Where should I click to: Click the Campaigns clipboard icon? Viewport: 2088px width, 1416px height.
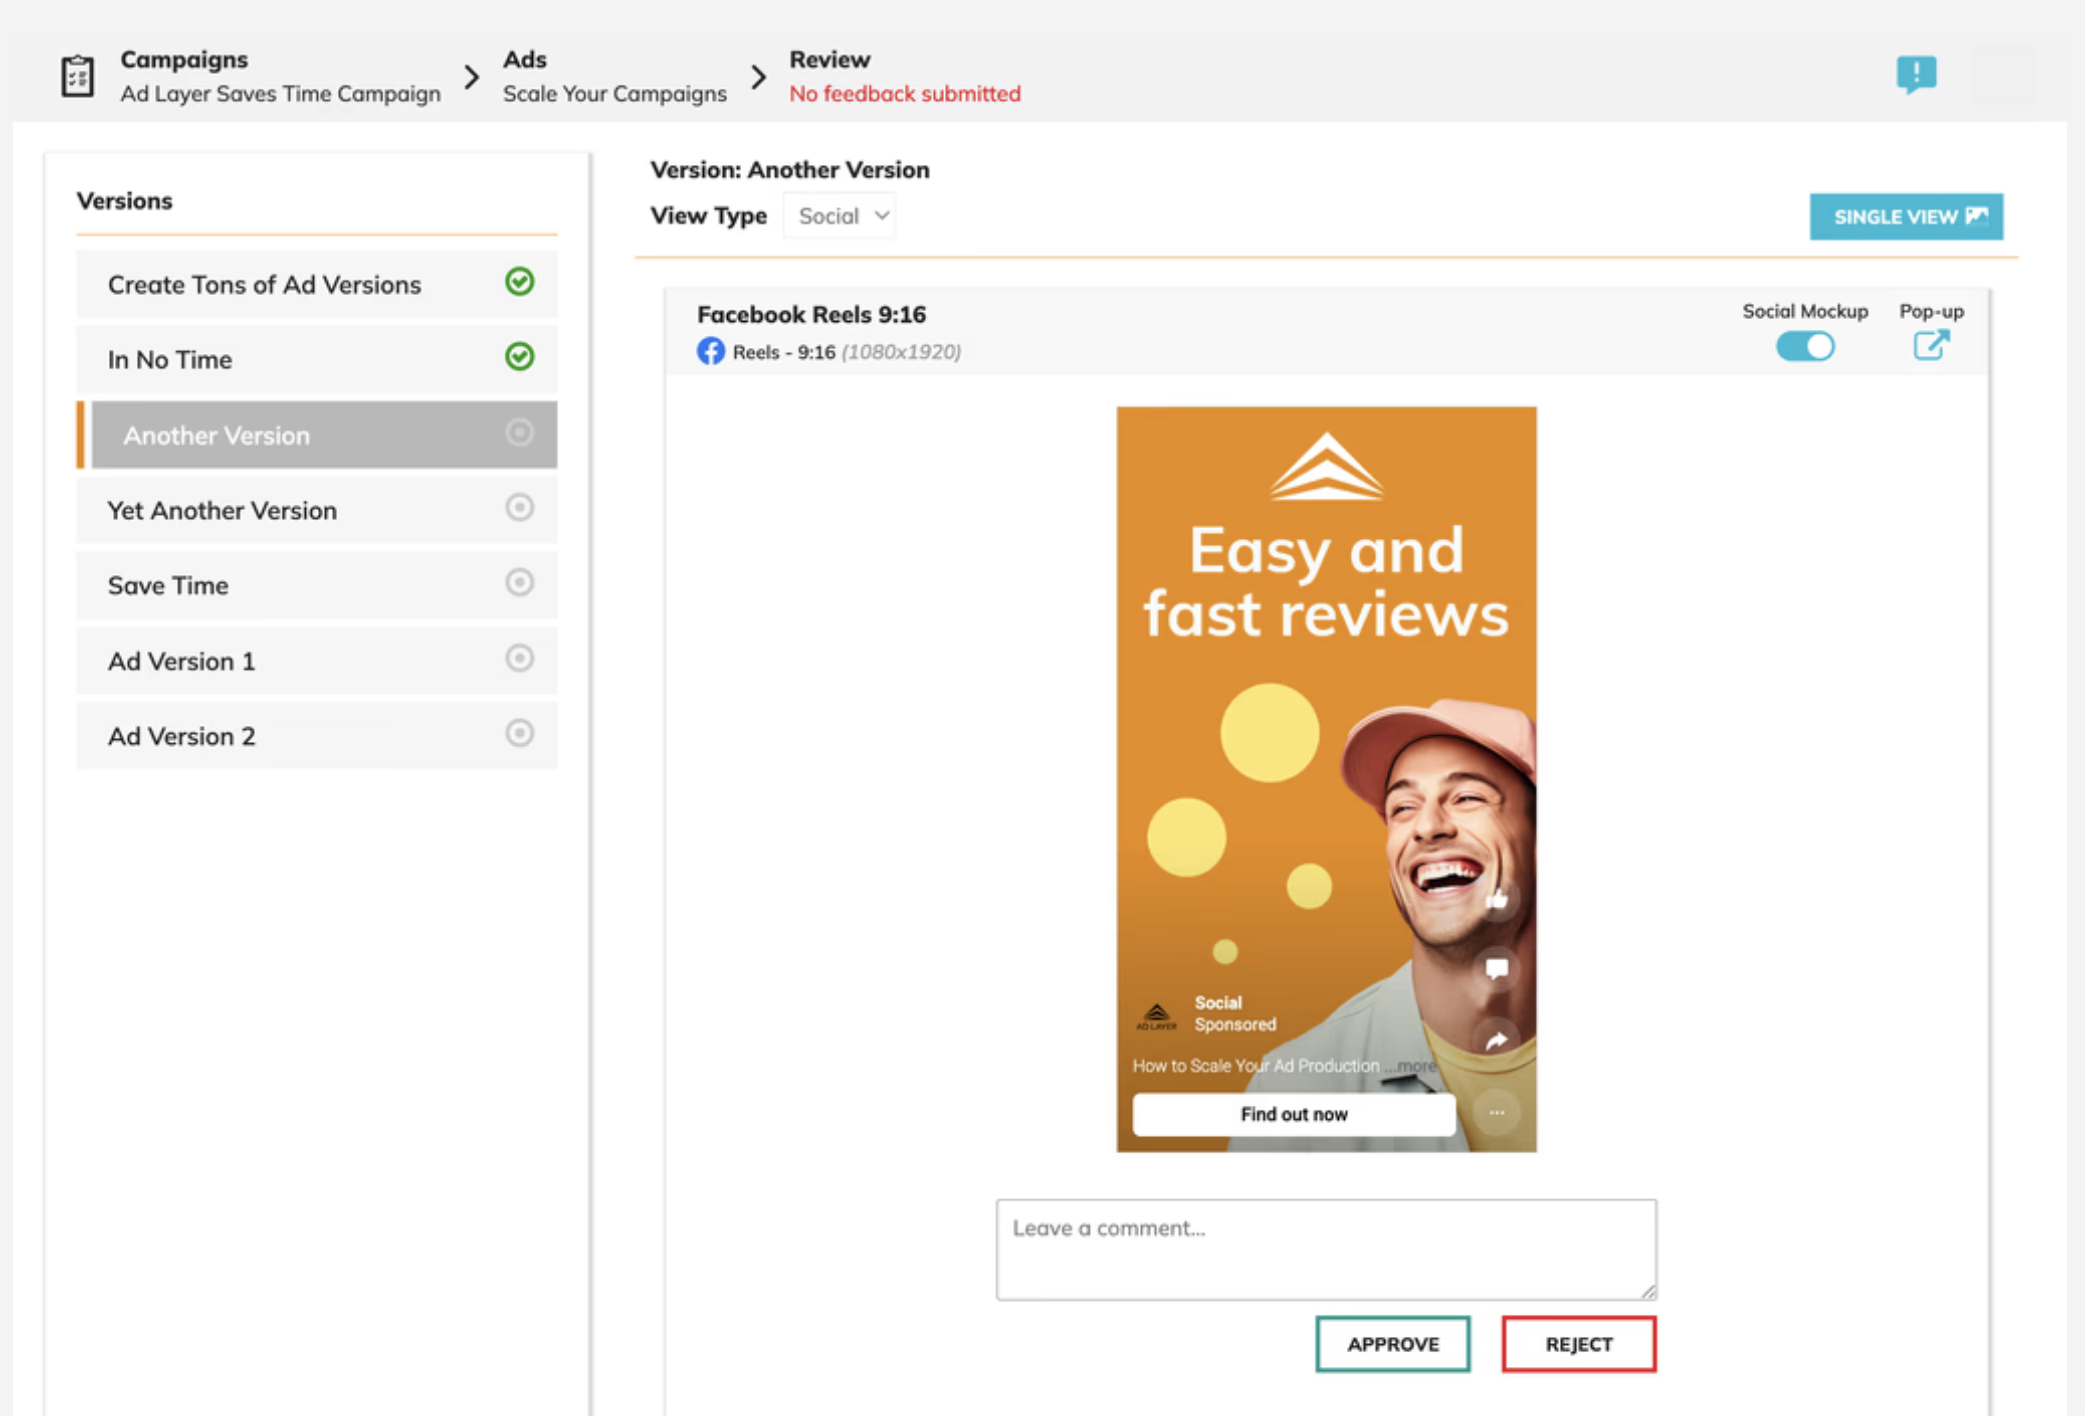tap(77, 76)
